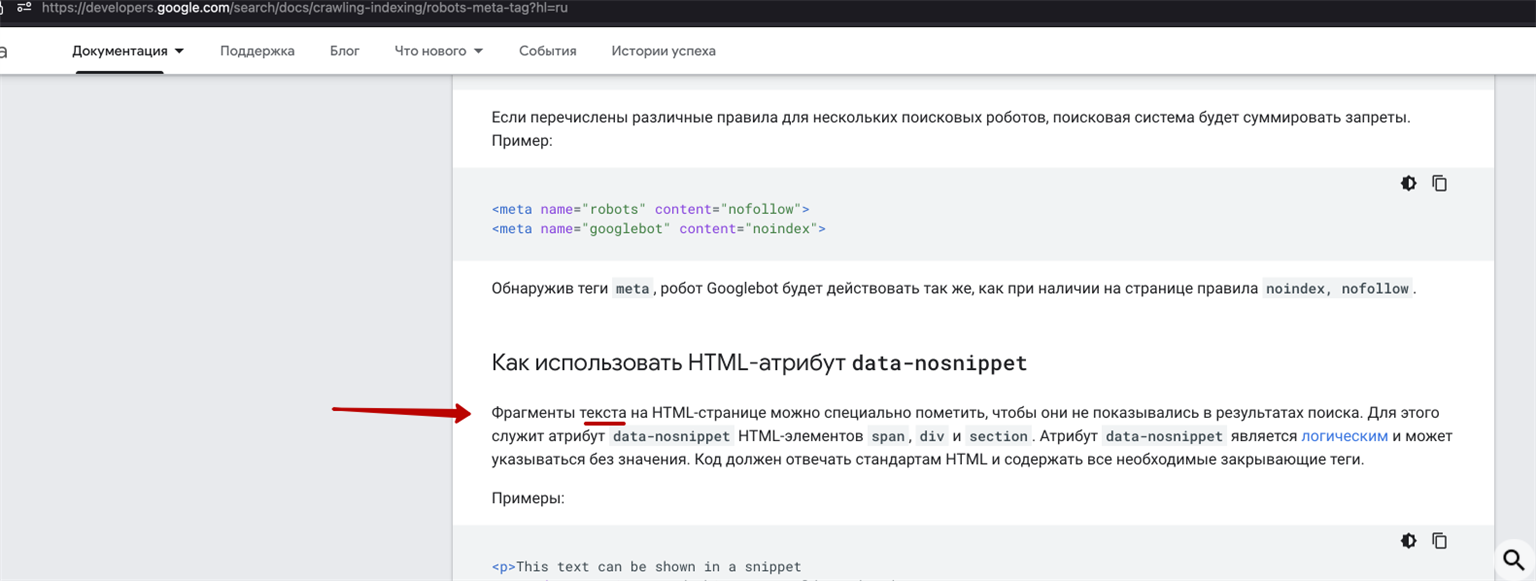Click the underlined word текста
1536x581 pixels.
pos(603,412)
